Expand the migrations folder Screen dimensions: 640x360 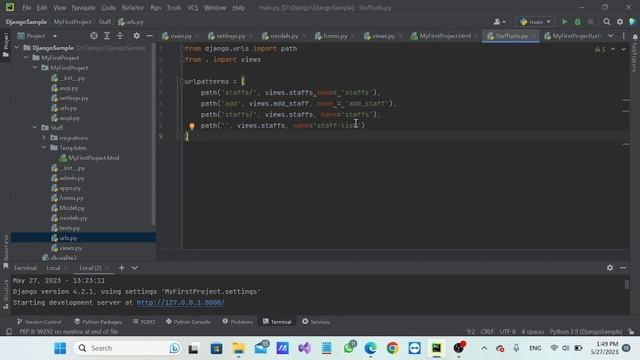(44, 138)
